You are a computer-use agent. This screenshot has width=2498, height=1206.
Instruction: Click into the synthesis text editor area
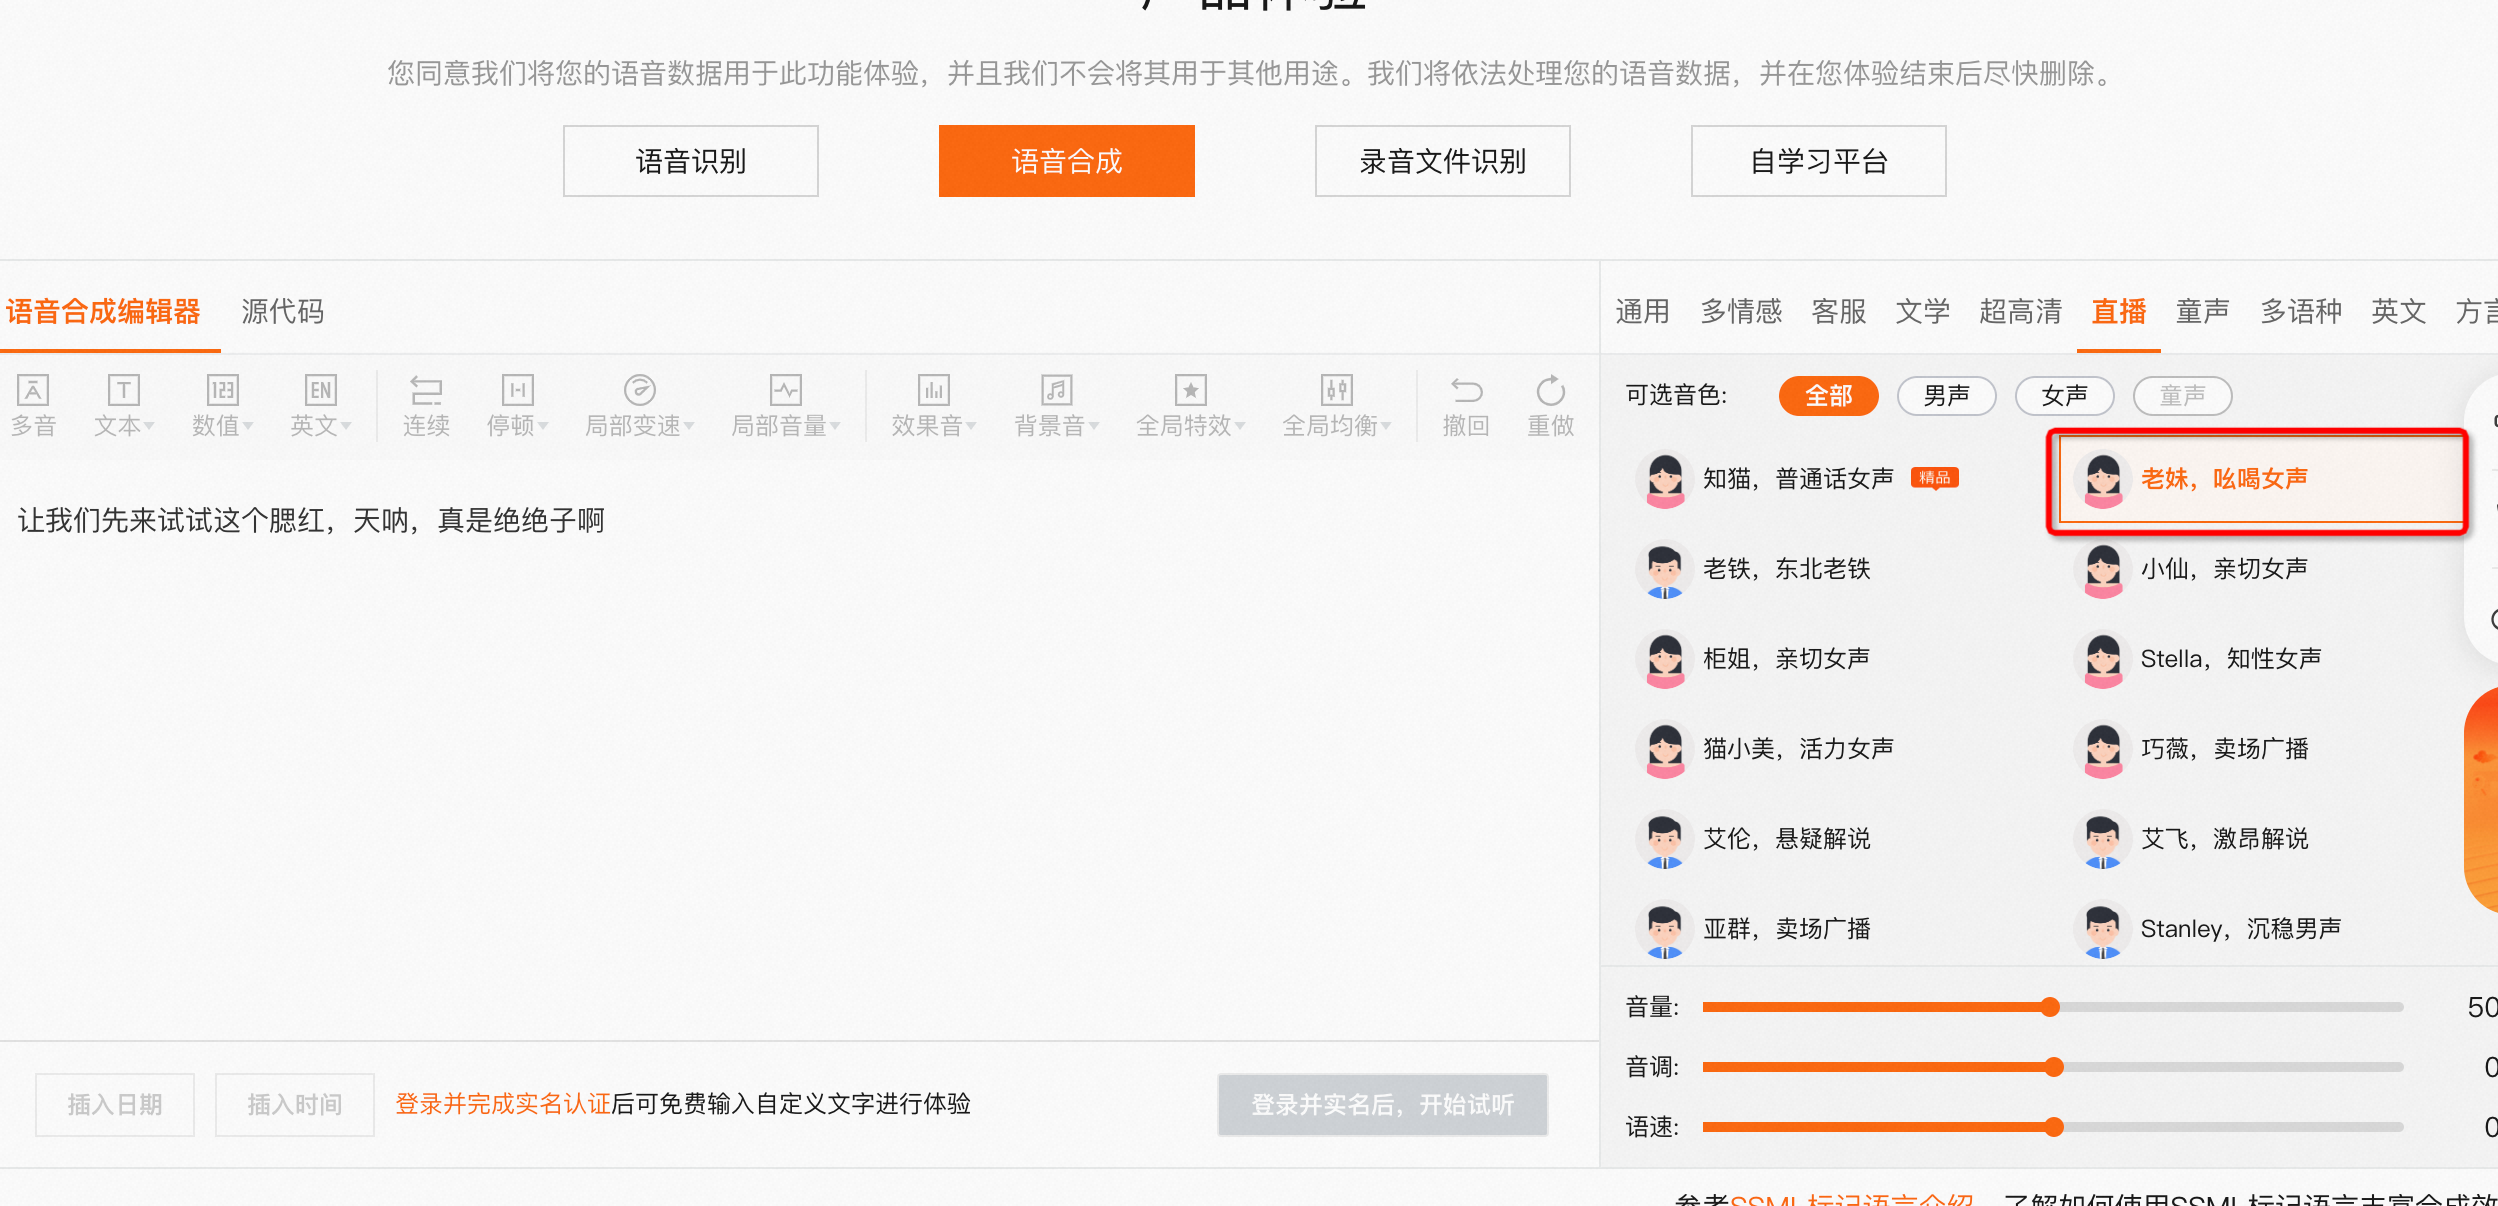point(800,750)
